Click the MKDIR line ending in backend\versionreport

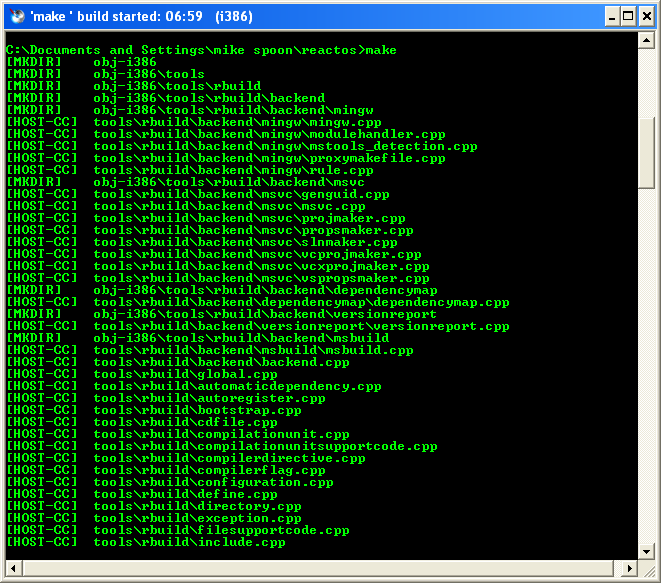221,314
